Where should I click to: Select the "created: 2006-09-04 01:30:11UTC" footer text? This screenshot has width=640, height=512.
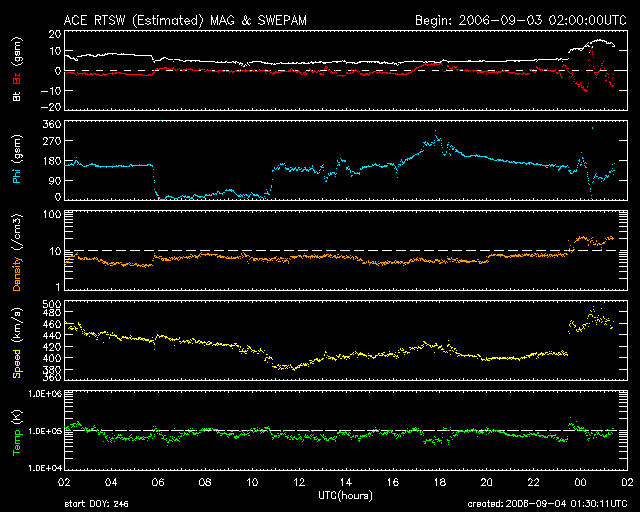[x=547, y=504]
